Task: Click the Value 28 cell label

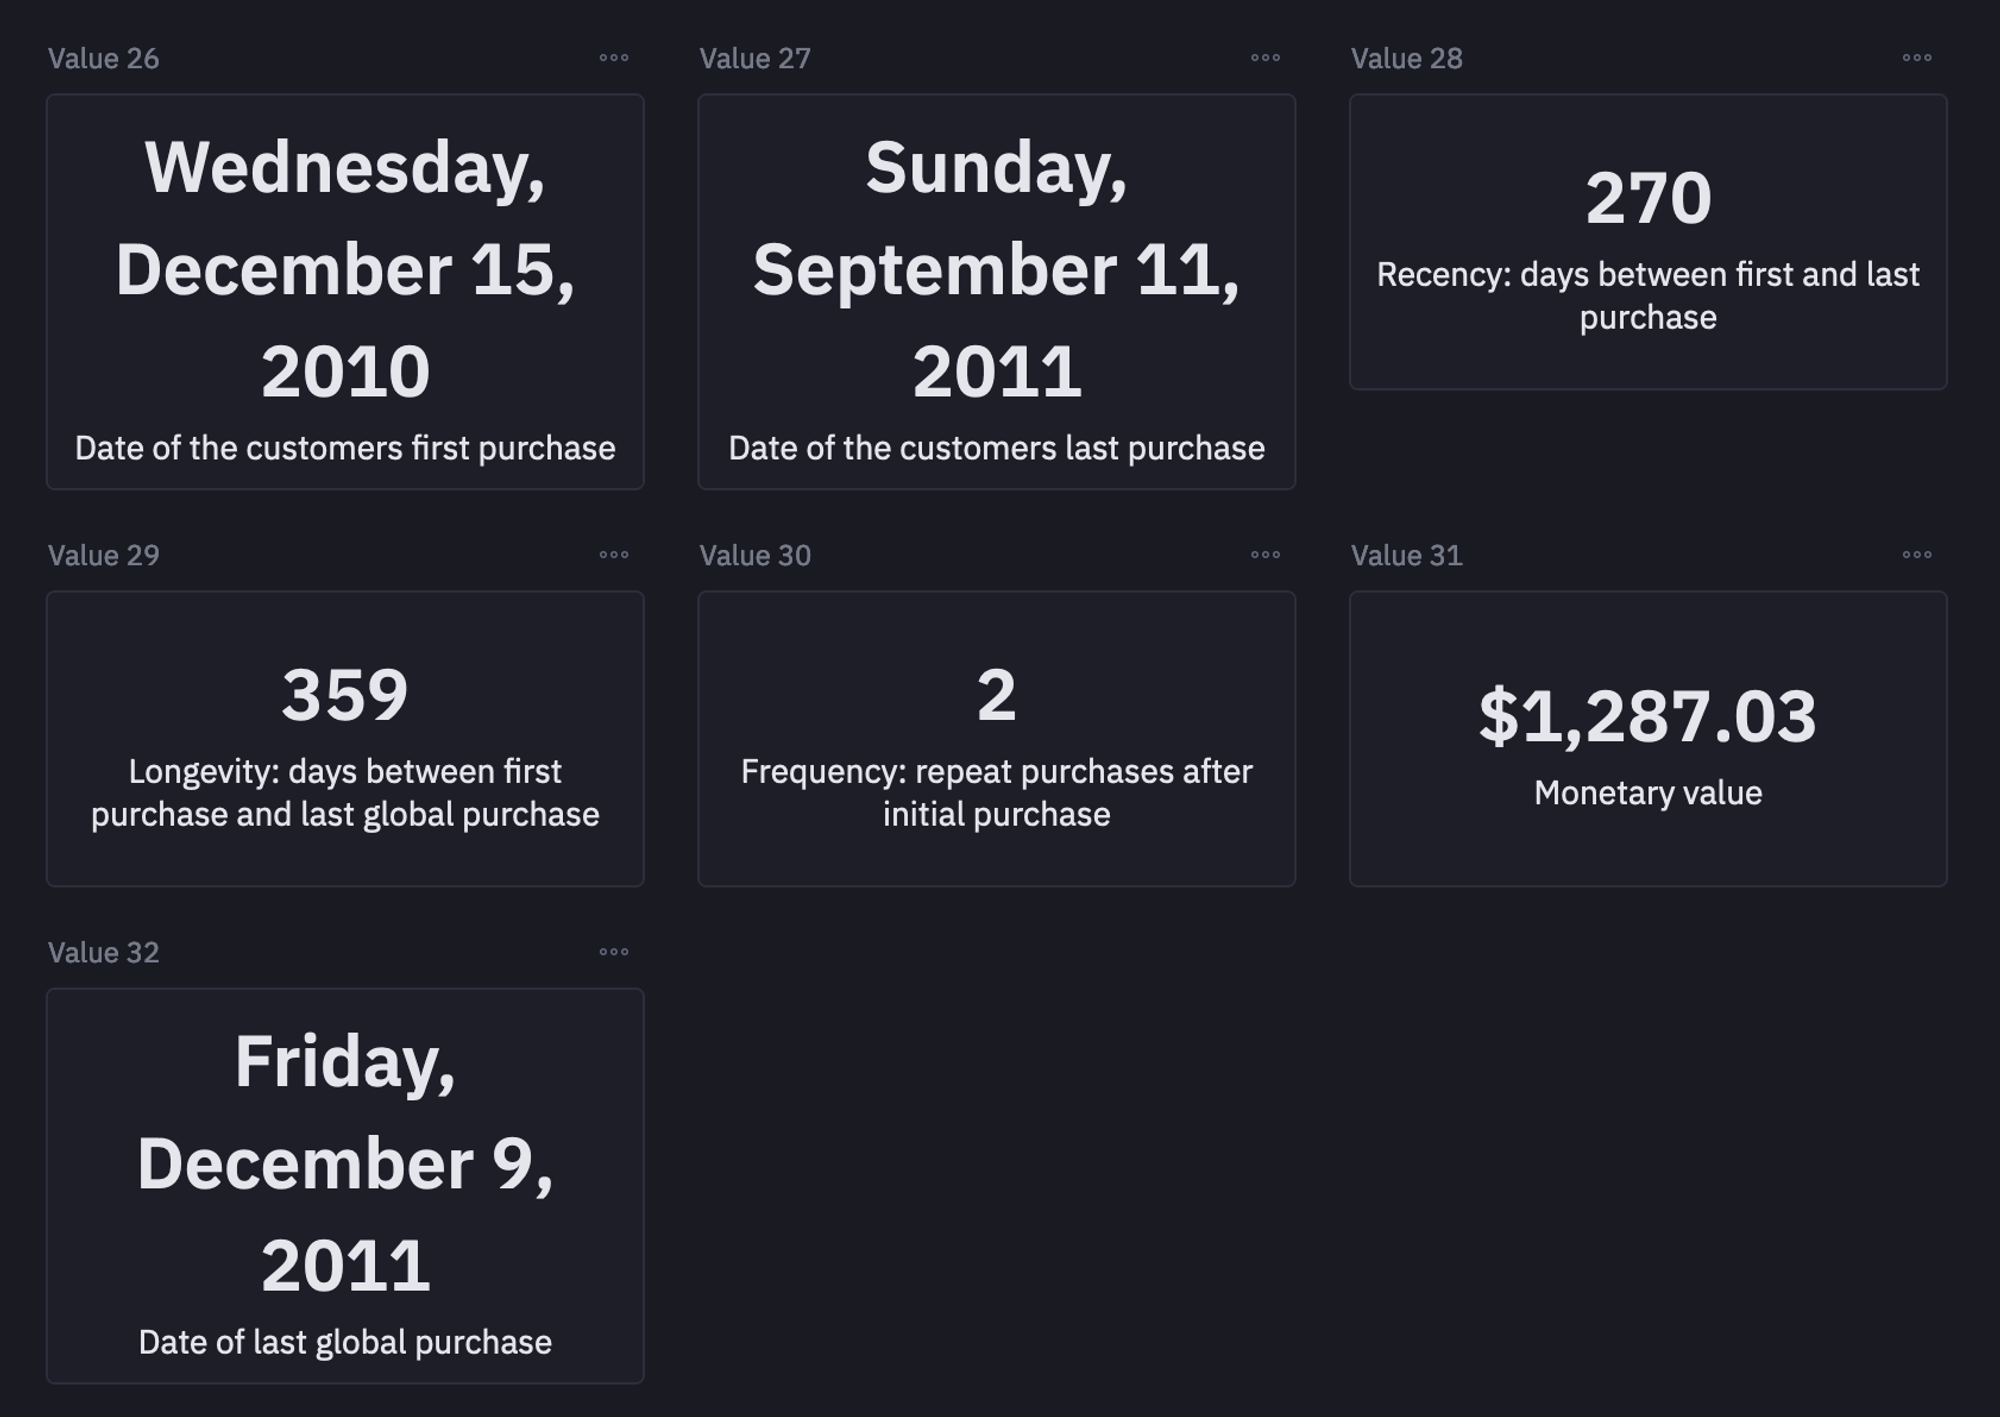Action: pyautogui.click(x=1406, y=59)
